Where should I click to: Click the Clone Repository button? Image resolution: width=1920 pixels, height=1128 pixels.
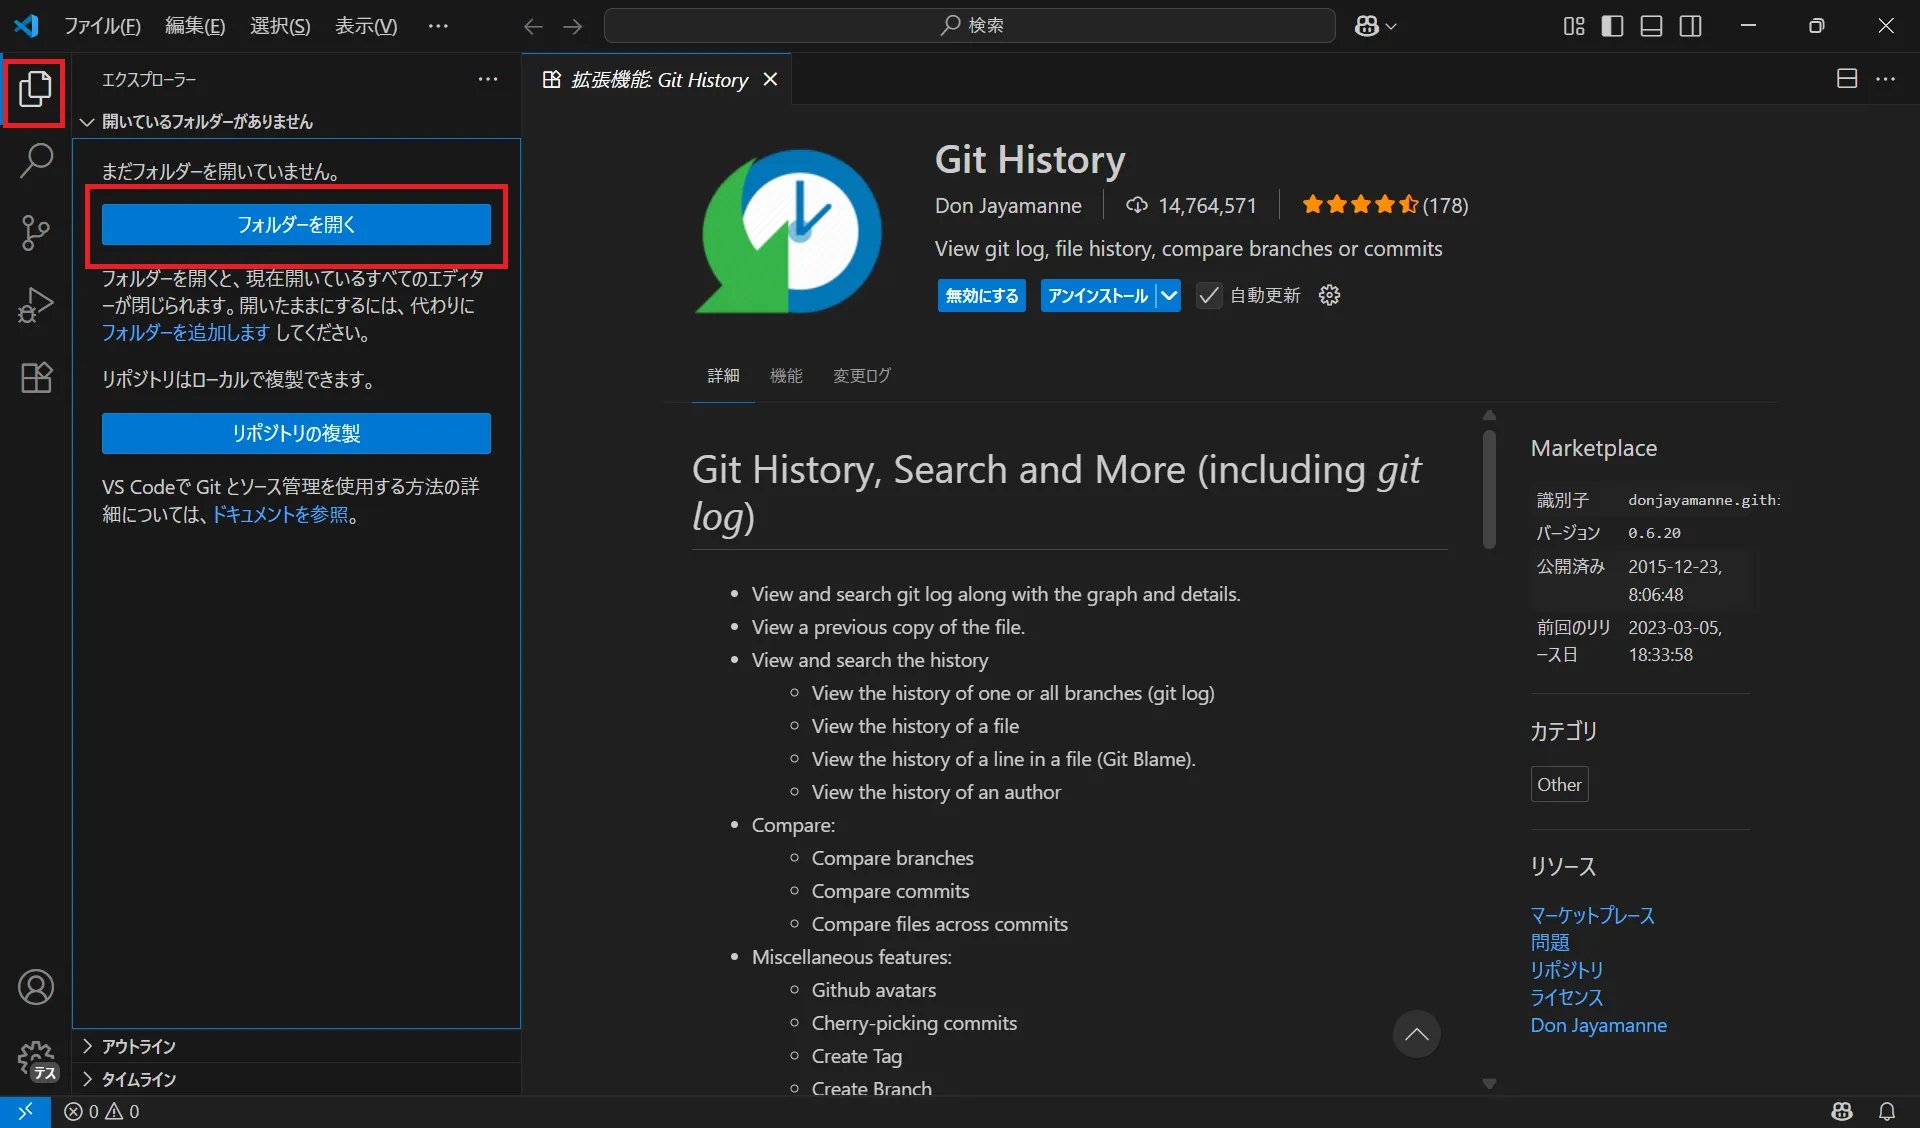(x=296, y=433)
